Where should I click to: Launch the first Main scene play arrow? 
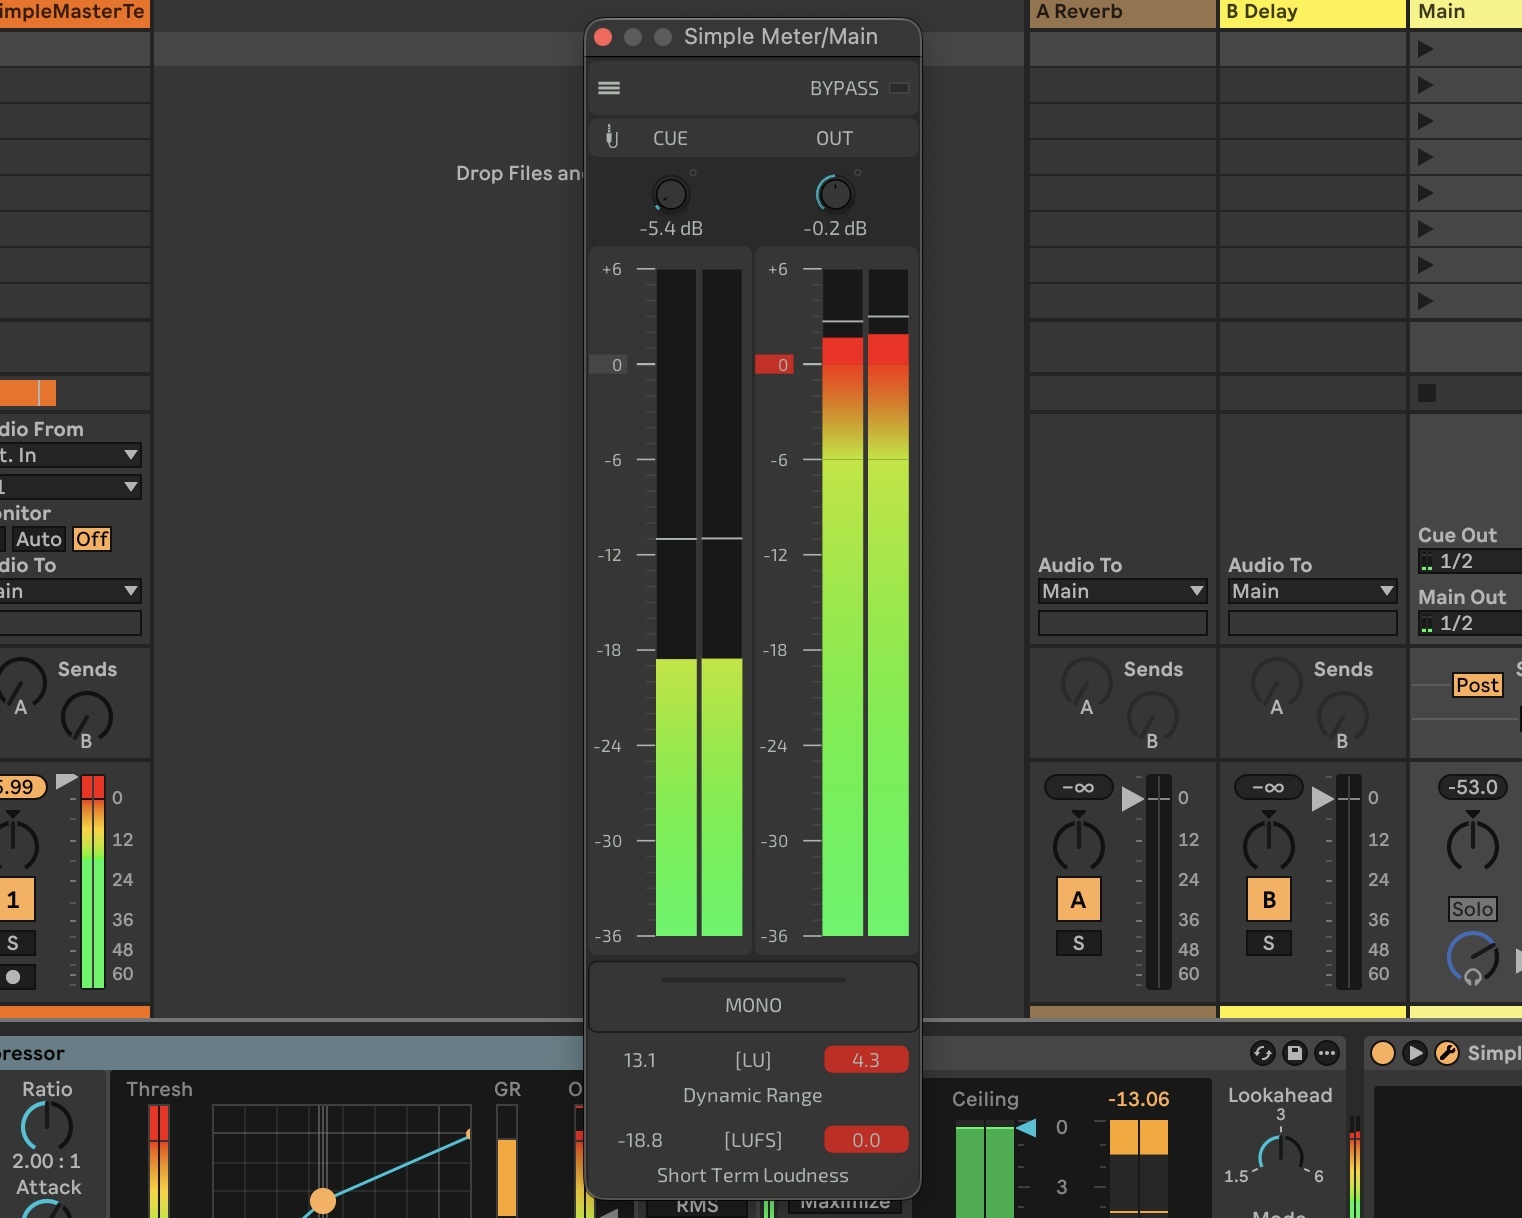click(x=1426, y=49)
